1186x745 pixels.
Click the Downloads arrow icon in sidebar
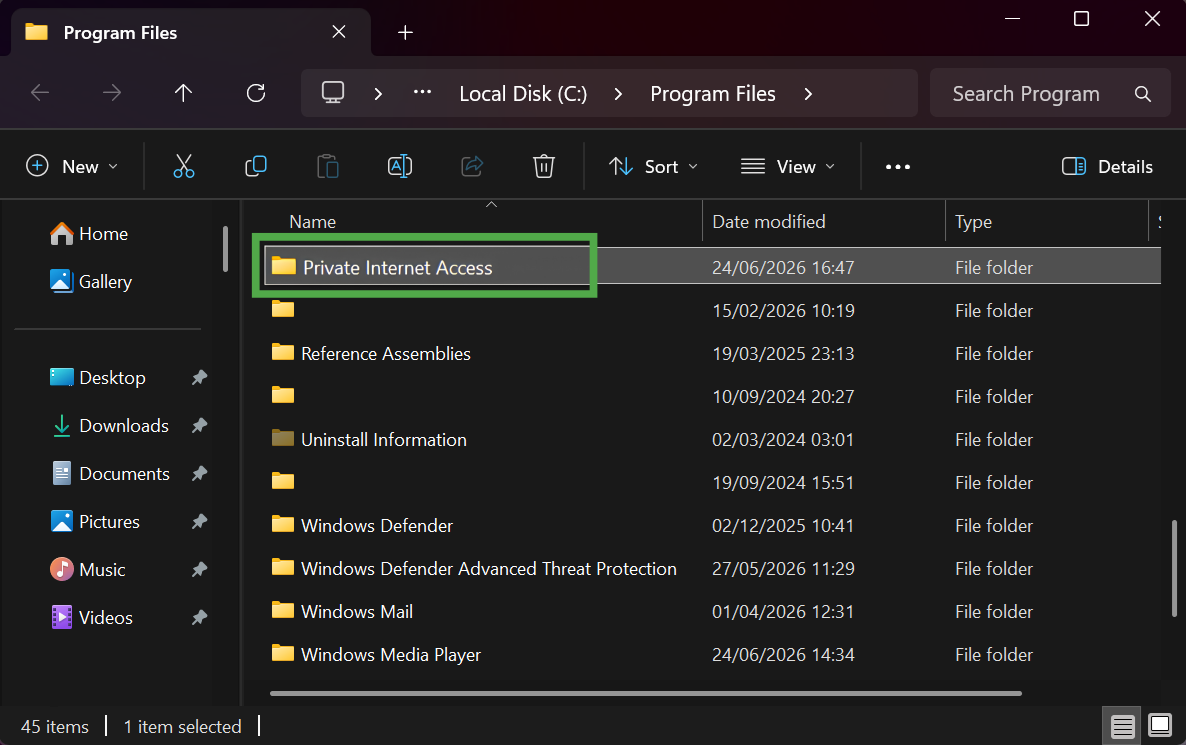pos(61,426)
